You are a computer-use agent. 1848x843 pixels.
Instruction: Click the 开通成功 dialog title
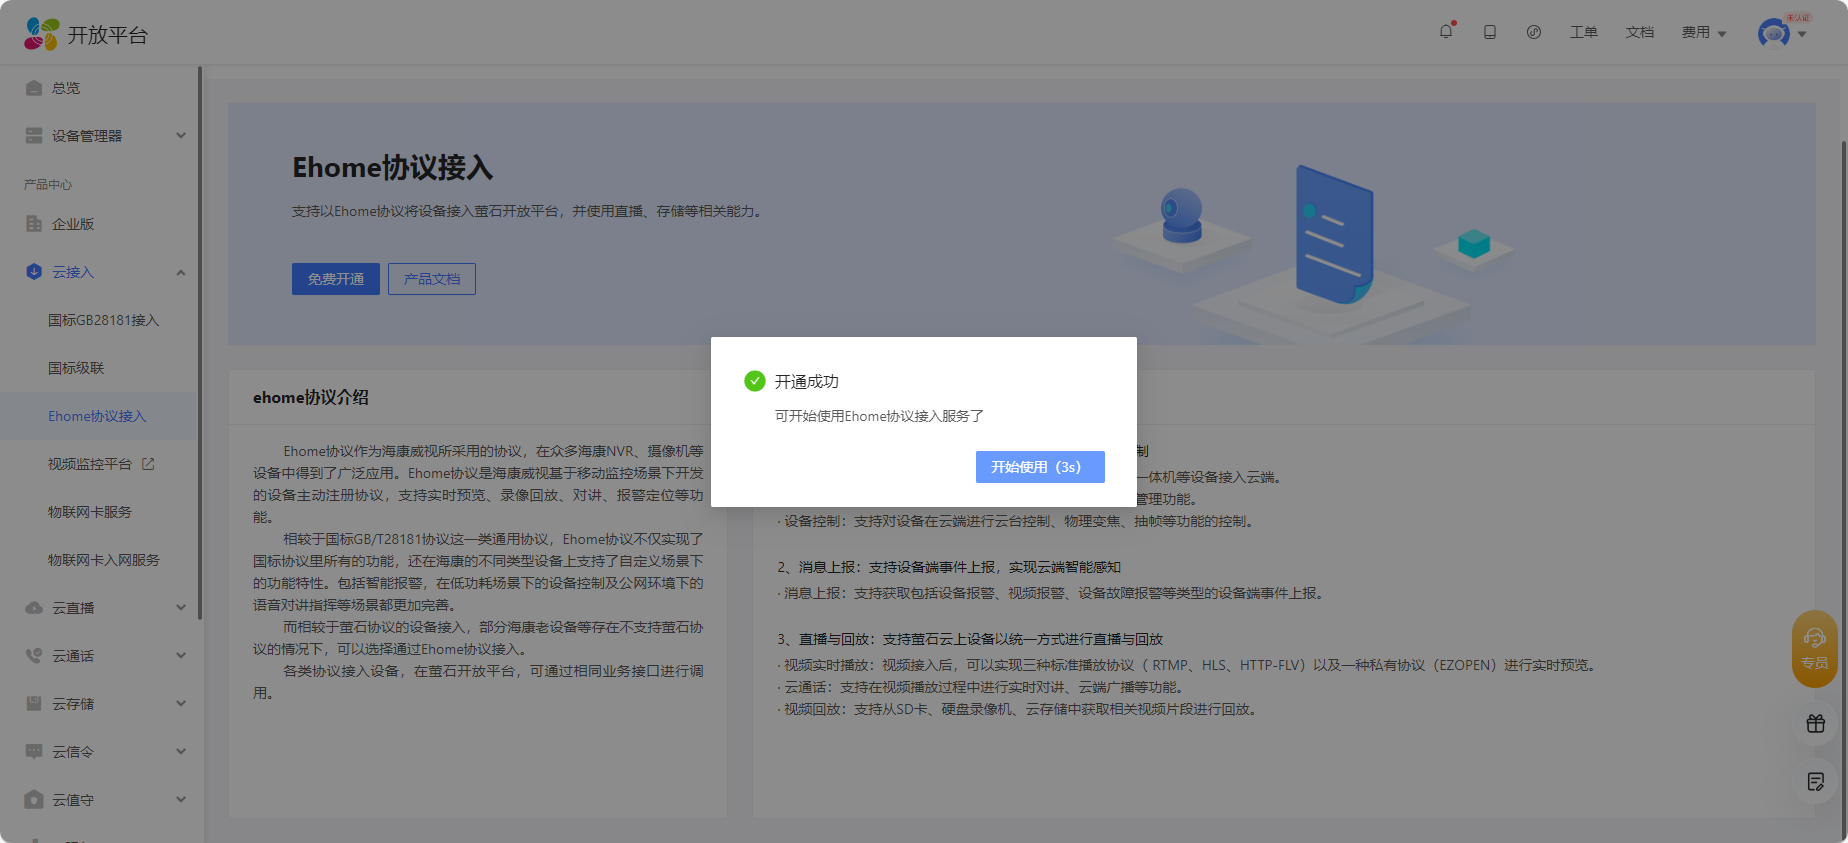[807, 382]
